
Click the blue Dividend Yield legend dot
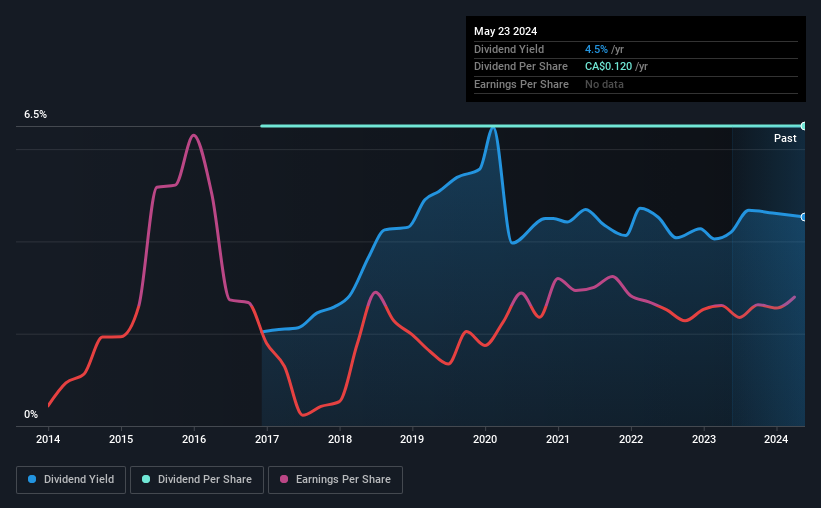(32, 479)
